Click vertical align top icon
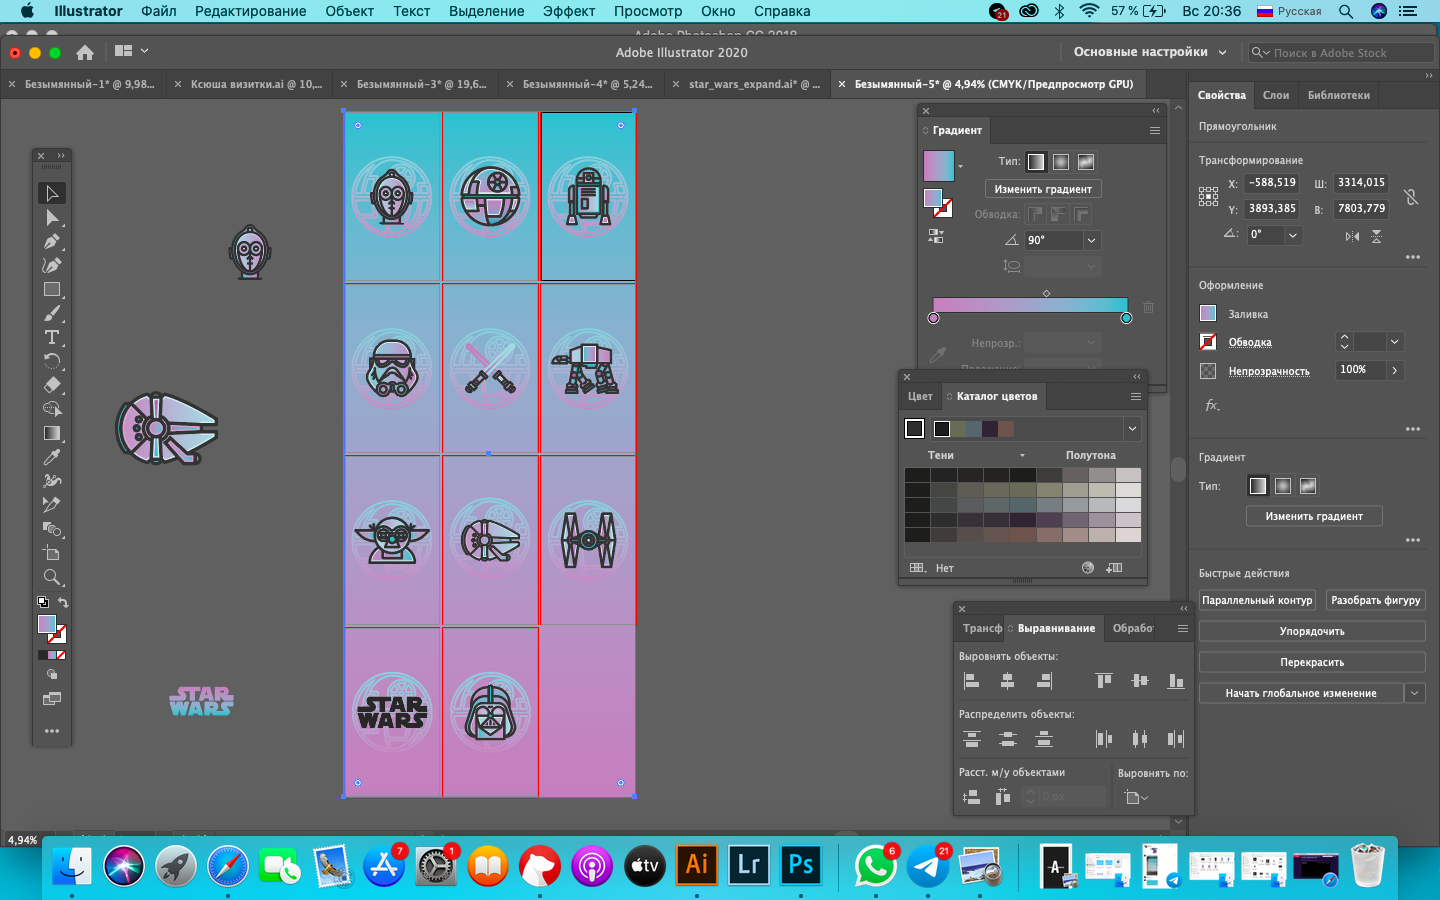This screenshot has width=1440, height=900. 1104,681
